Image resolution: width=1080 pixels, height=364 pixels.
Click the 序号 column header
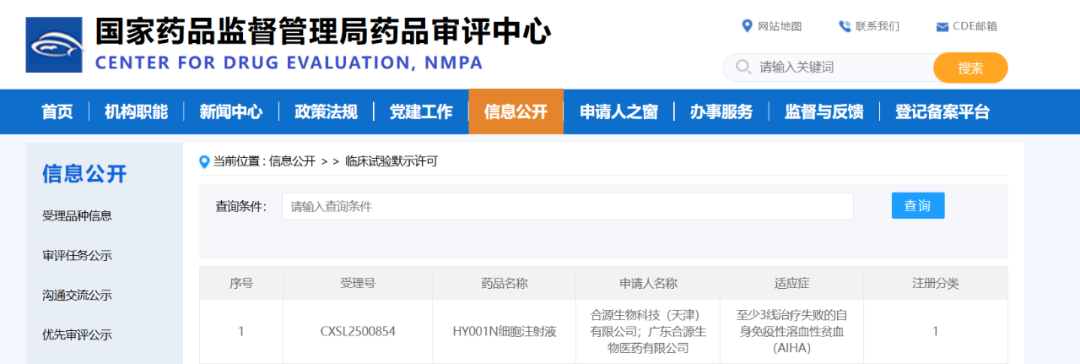pos(241,283)
